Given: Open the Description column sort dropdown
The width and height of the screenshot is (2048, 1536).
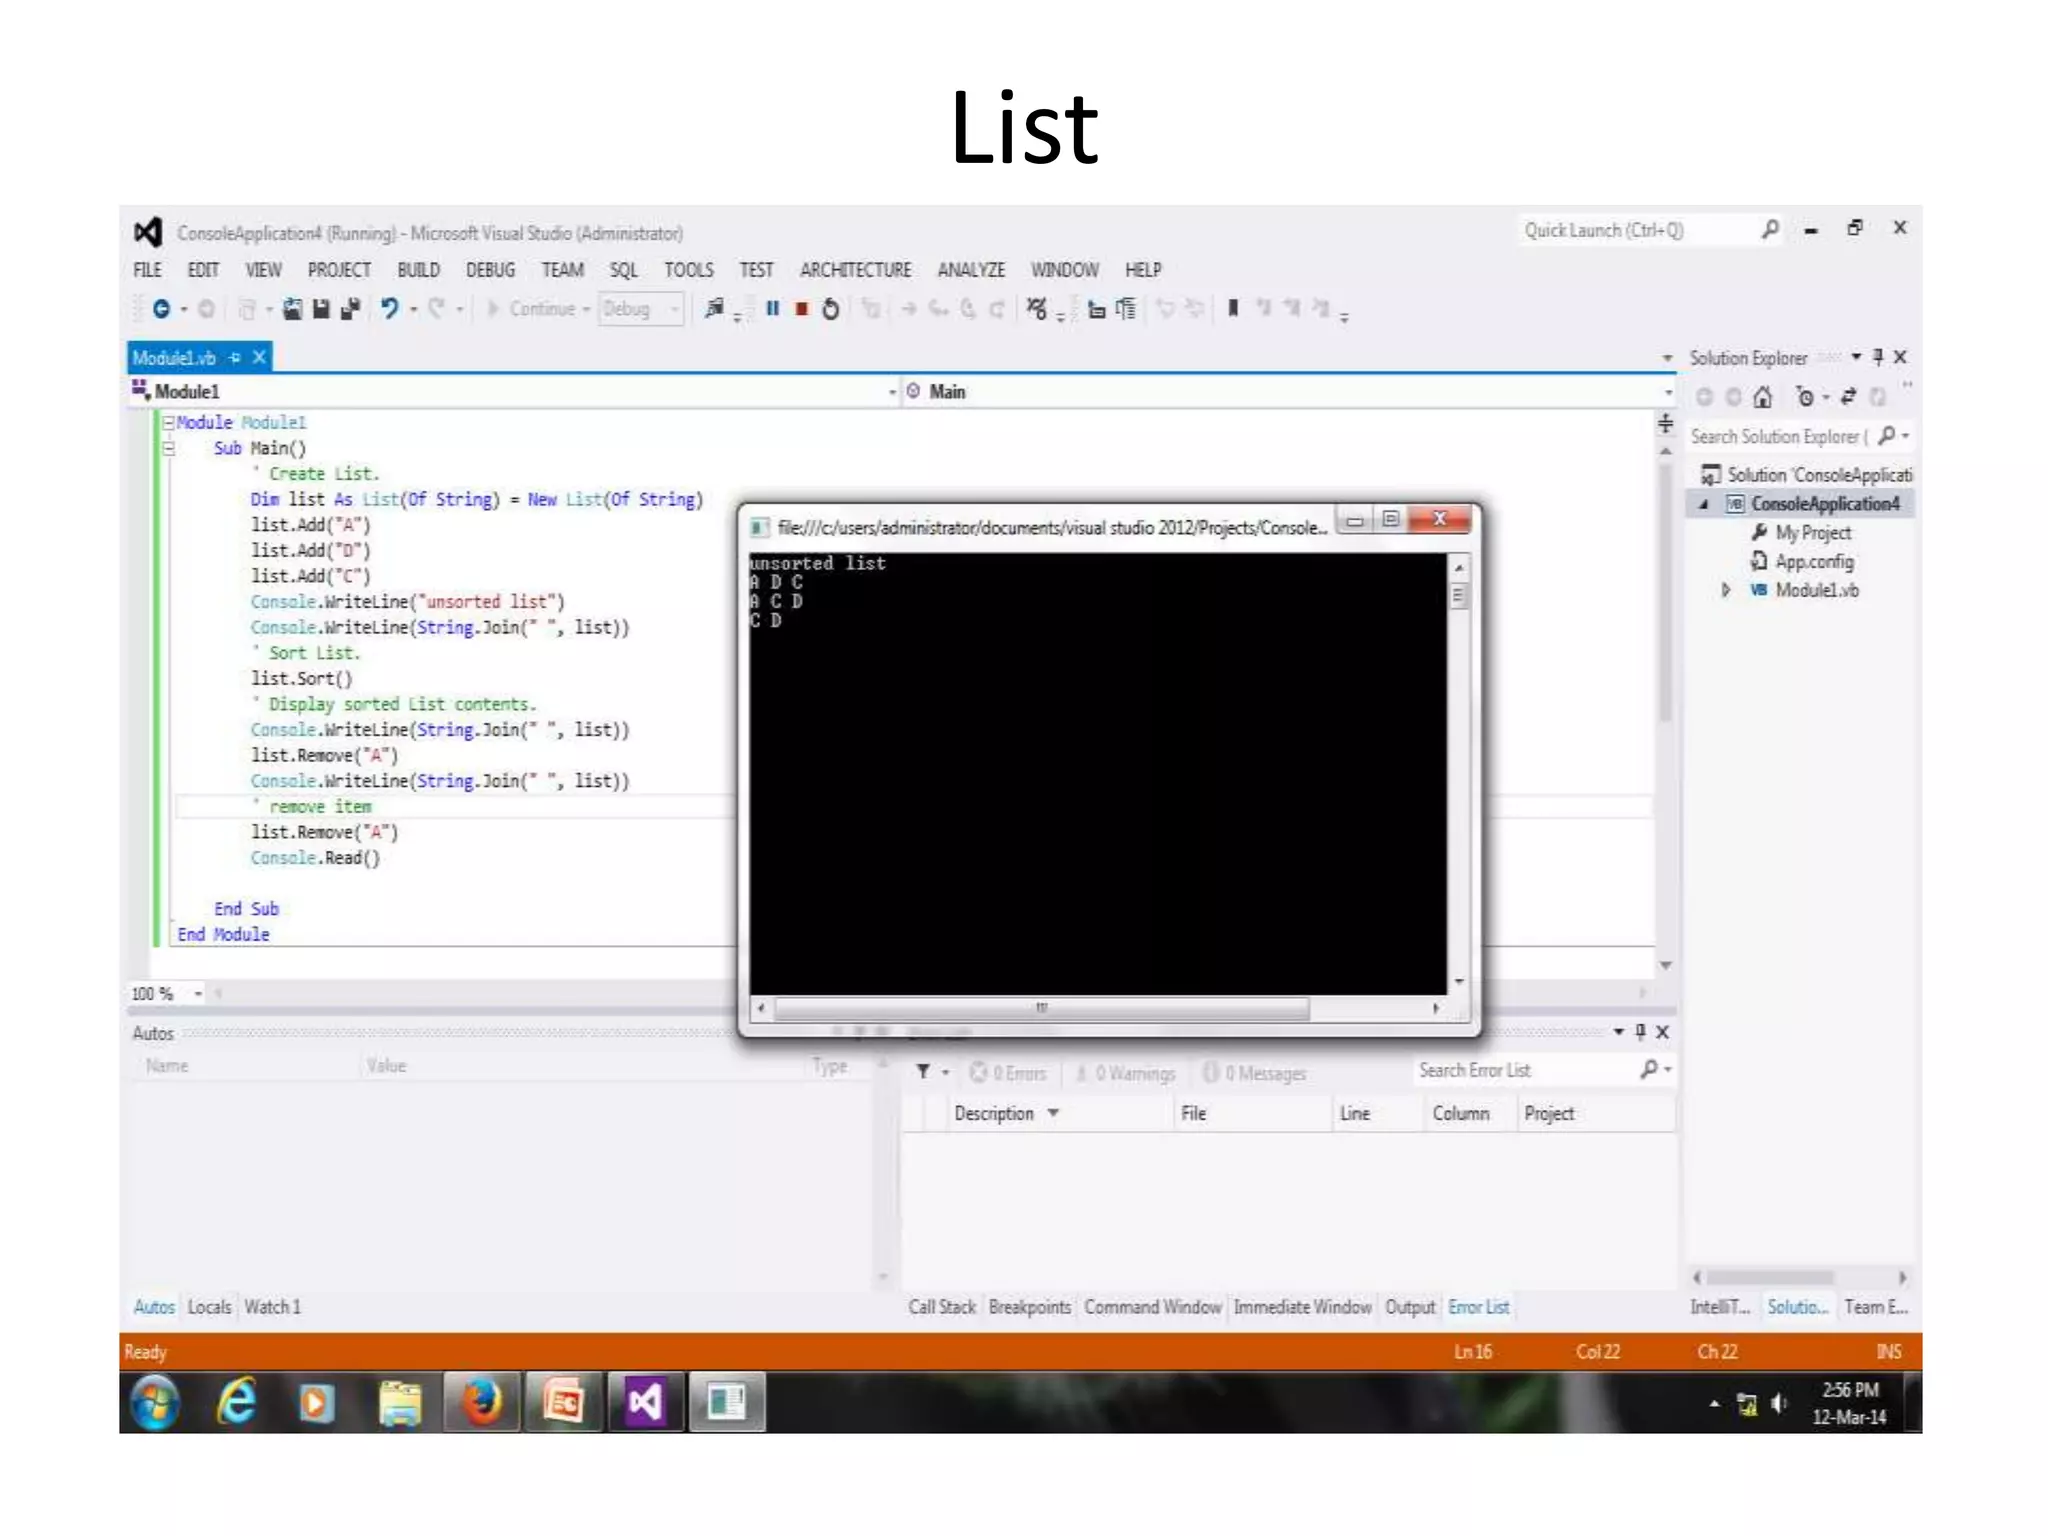Looking at the screenshot, I should click(1053, 1113).
